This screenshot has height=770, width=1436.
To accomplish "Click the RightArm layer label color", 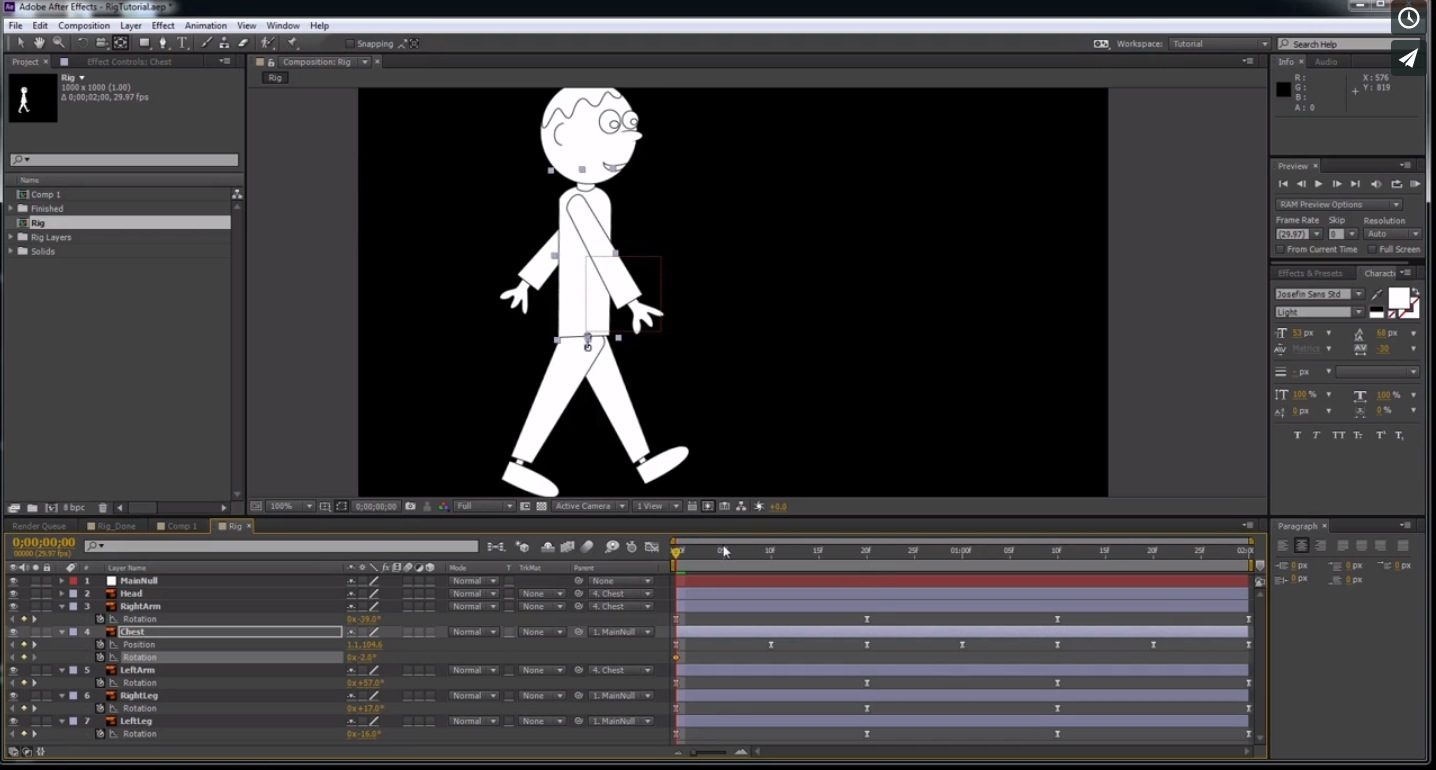I will [x=73, y=606].
